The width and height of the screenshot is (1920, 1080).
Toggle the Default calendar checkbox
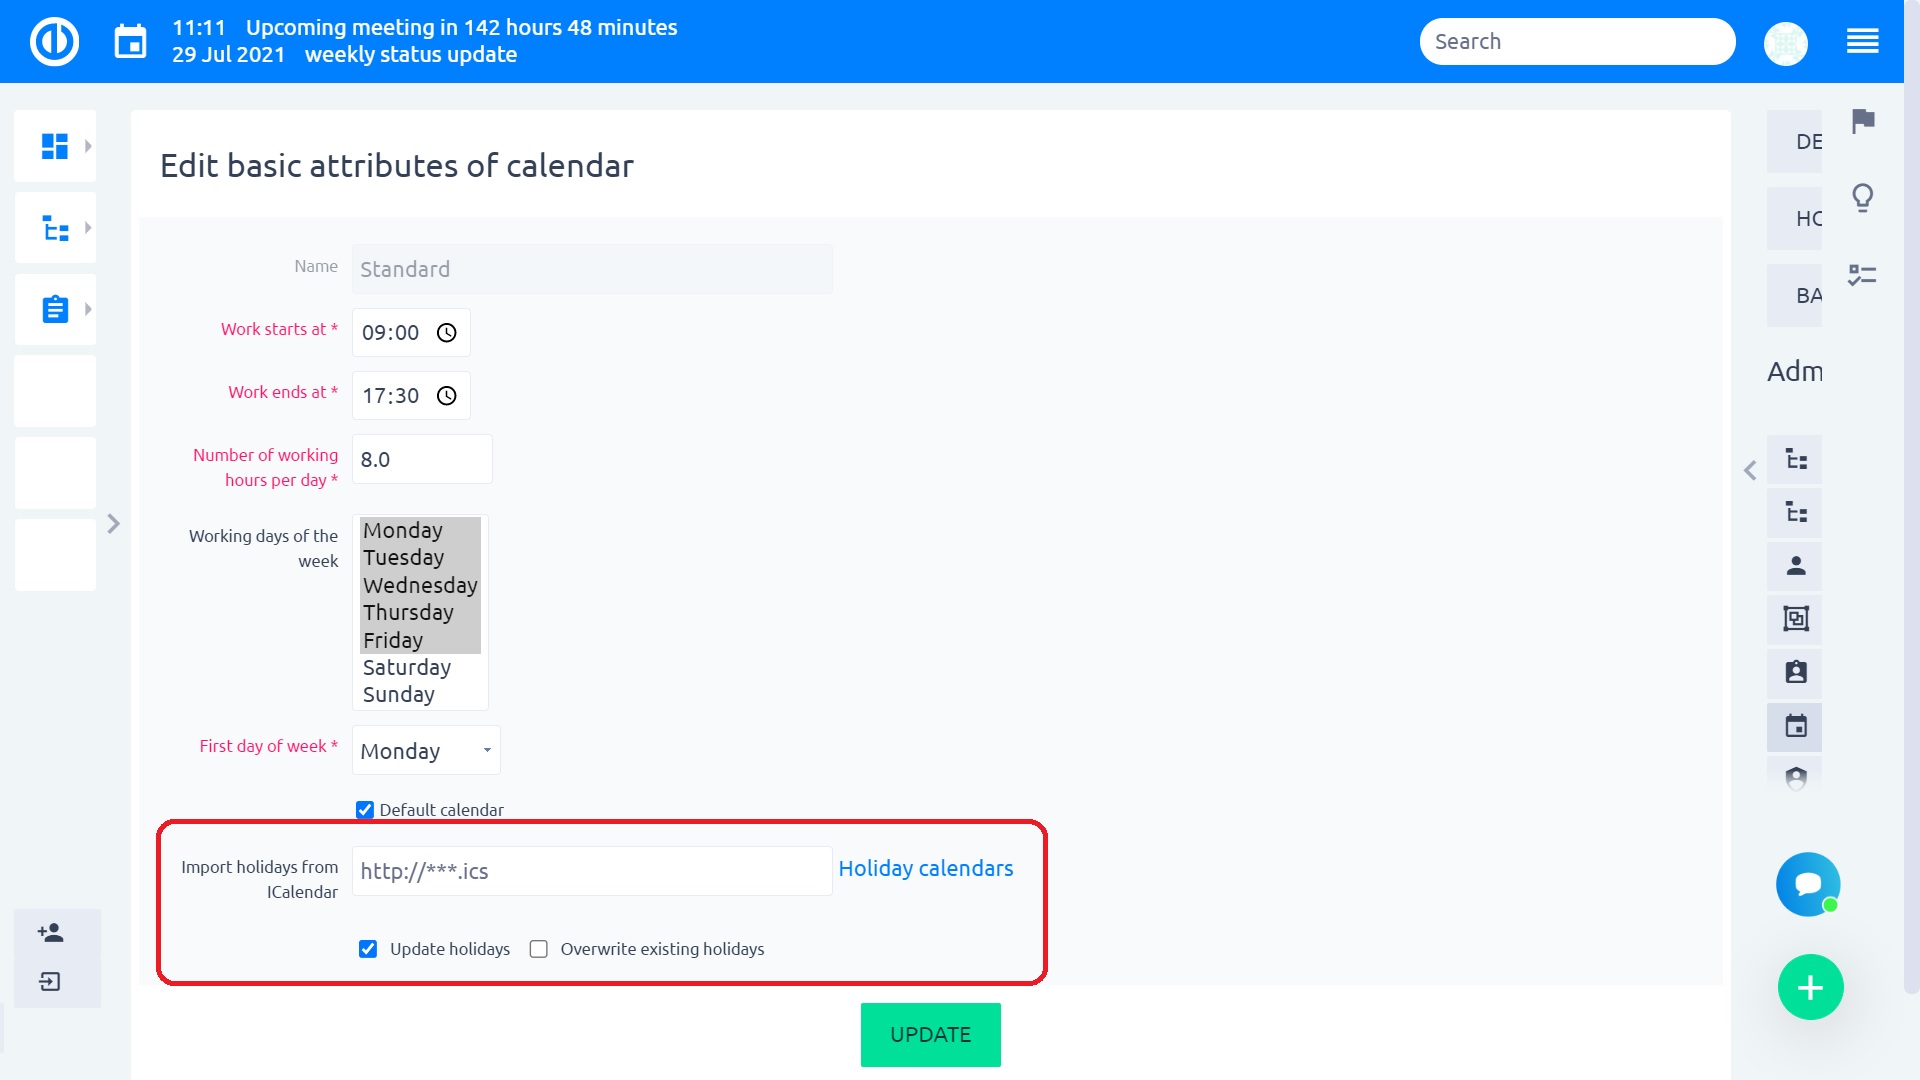[365, 810]
